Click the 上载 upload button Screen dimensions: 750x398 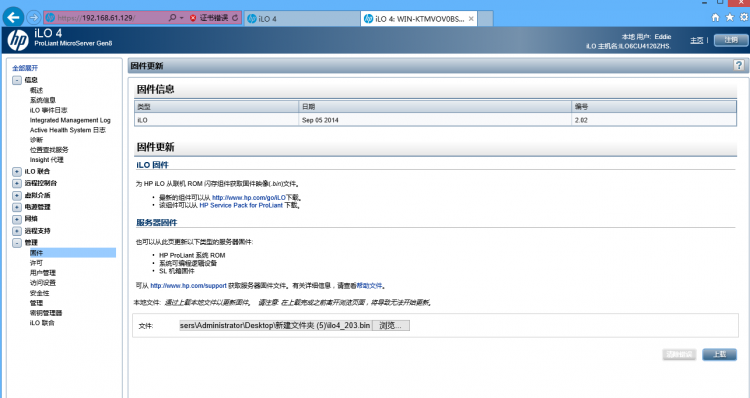pyautogui.click(x=719, y=354)
